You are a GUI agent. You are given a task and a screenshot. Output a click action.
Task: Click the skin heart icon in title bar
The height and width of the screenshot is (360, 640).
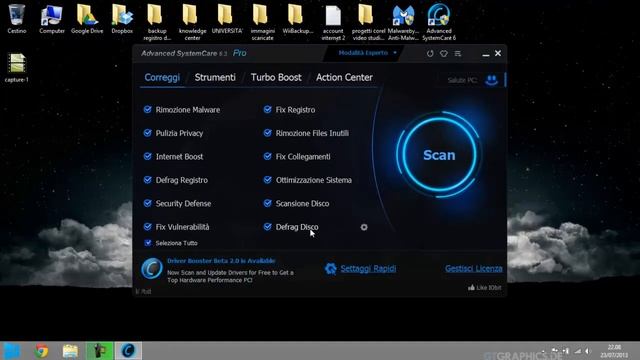pyautogui.click(x=444, y=53)
